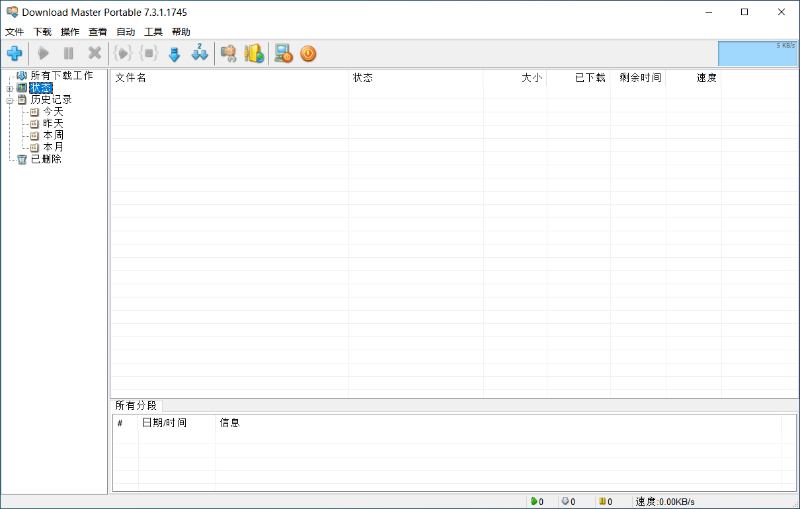Expand the 状态 tree node
800x509 pixels.
pos(9,89)
